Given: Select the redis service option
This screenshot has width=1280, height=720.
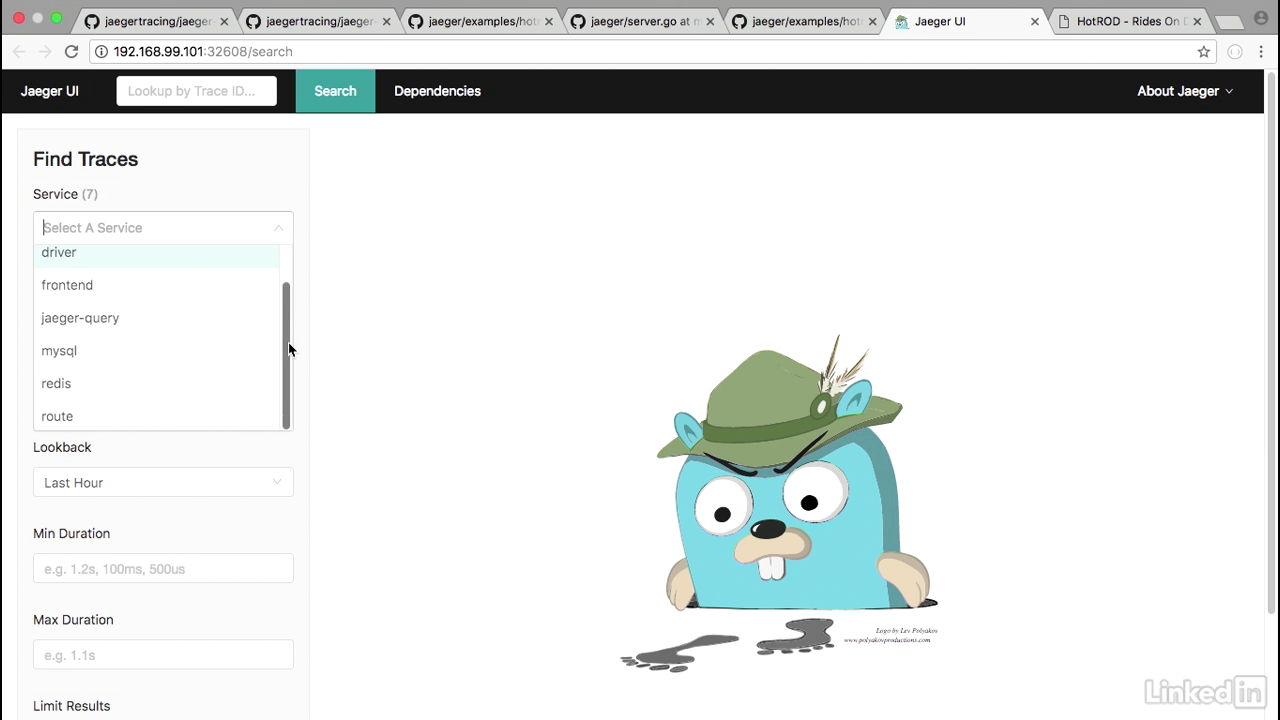Looking at the screenshot, I should pyautogui.click(x=156, y=384).
